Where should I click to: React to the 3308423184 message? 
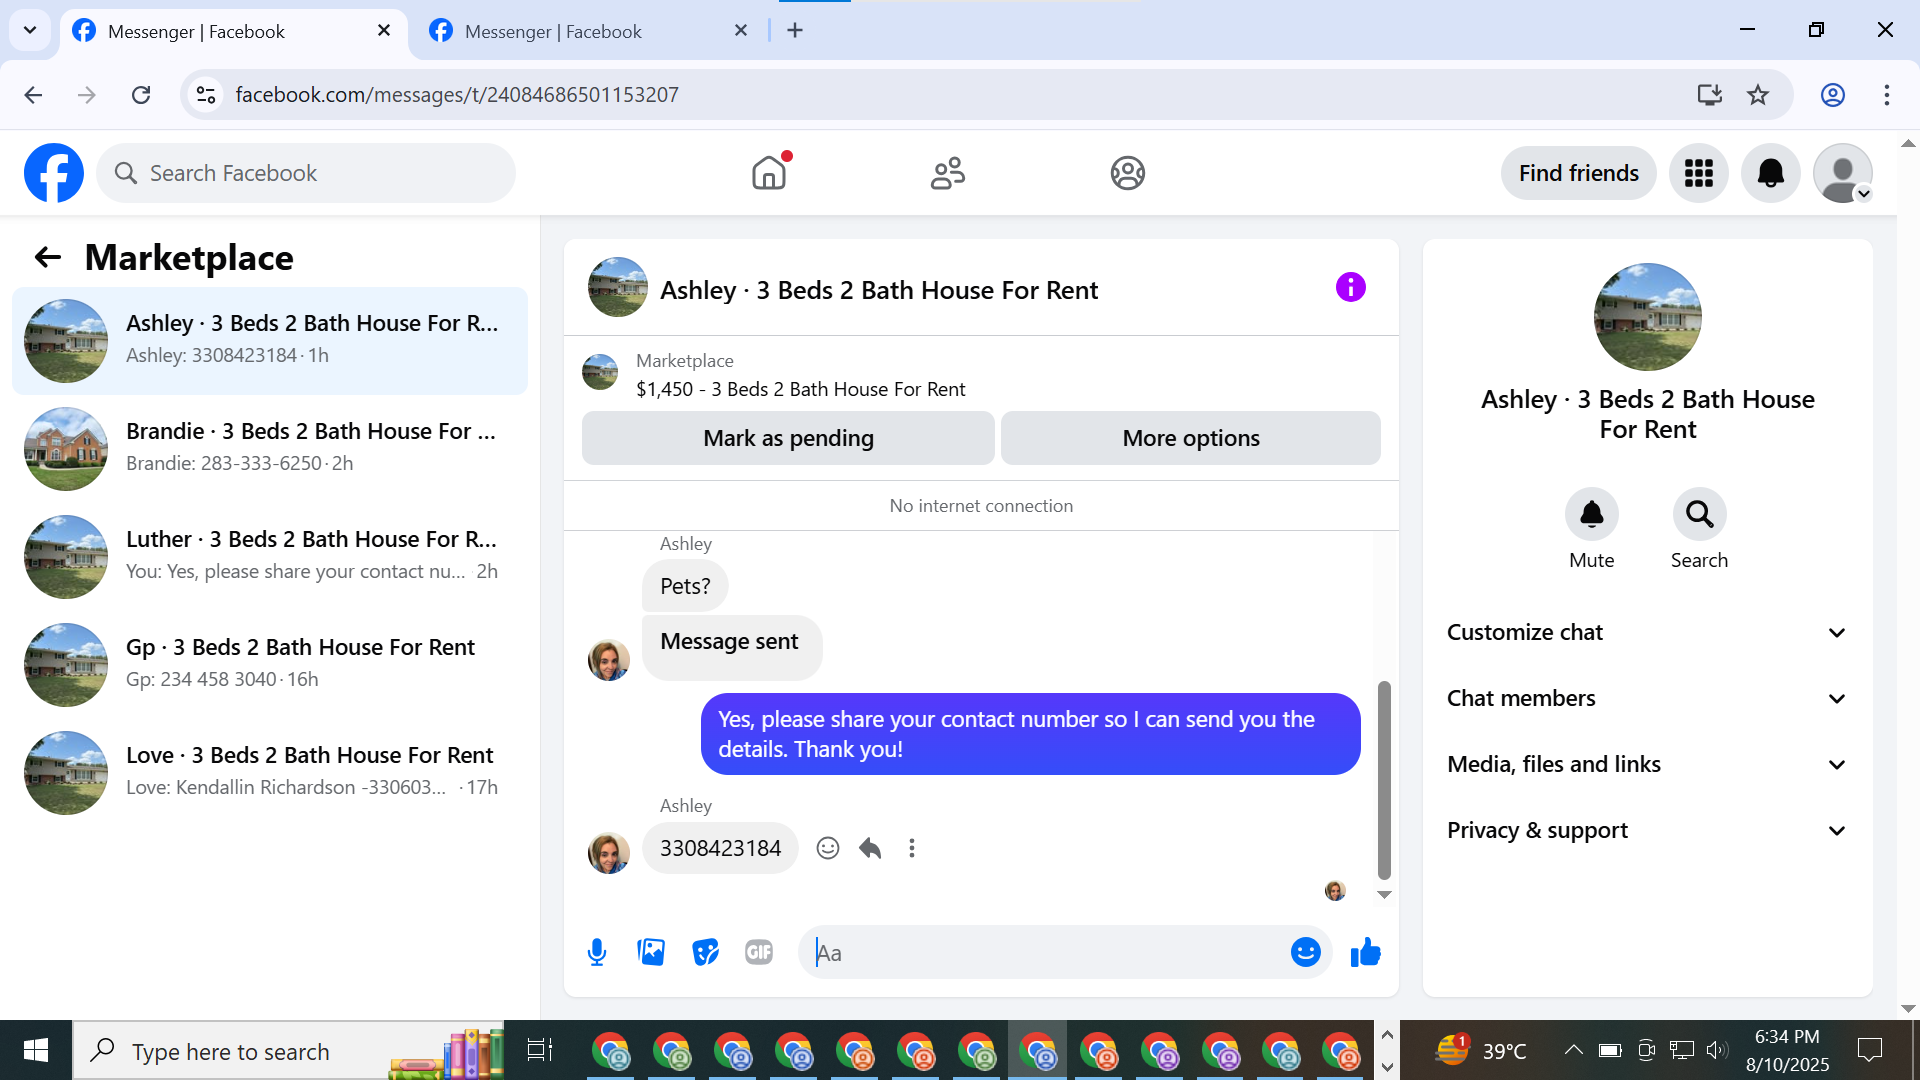(x=827, y=848)
